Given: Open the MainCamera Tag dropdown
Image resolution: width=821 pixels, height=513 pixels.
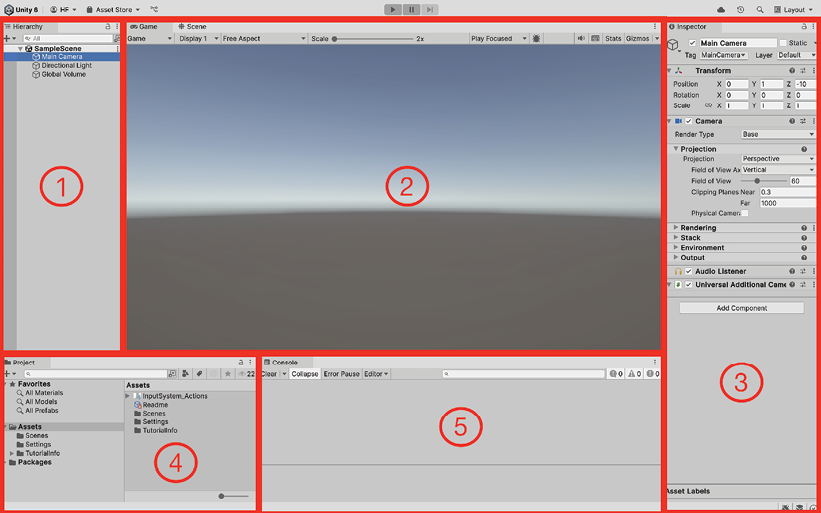Looking at the screenshot, I should click(724, 55).
